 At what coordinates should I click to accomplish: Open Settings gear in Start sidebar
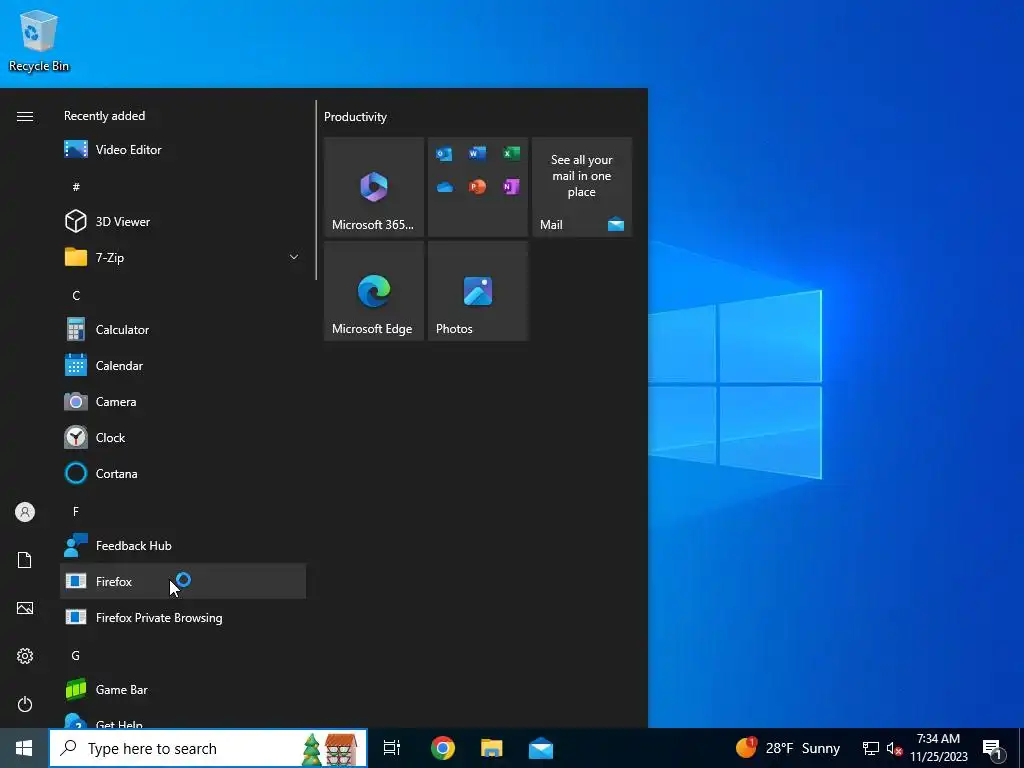click(25, 656)
